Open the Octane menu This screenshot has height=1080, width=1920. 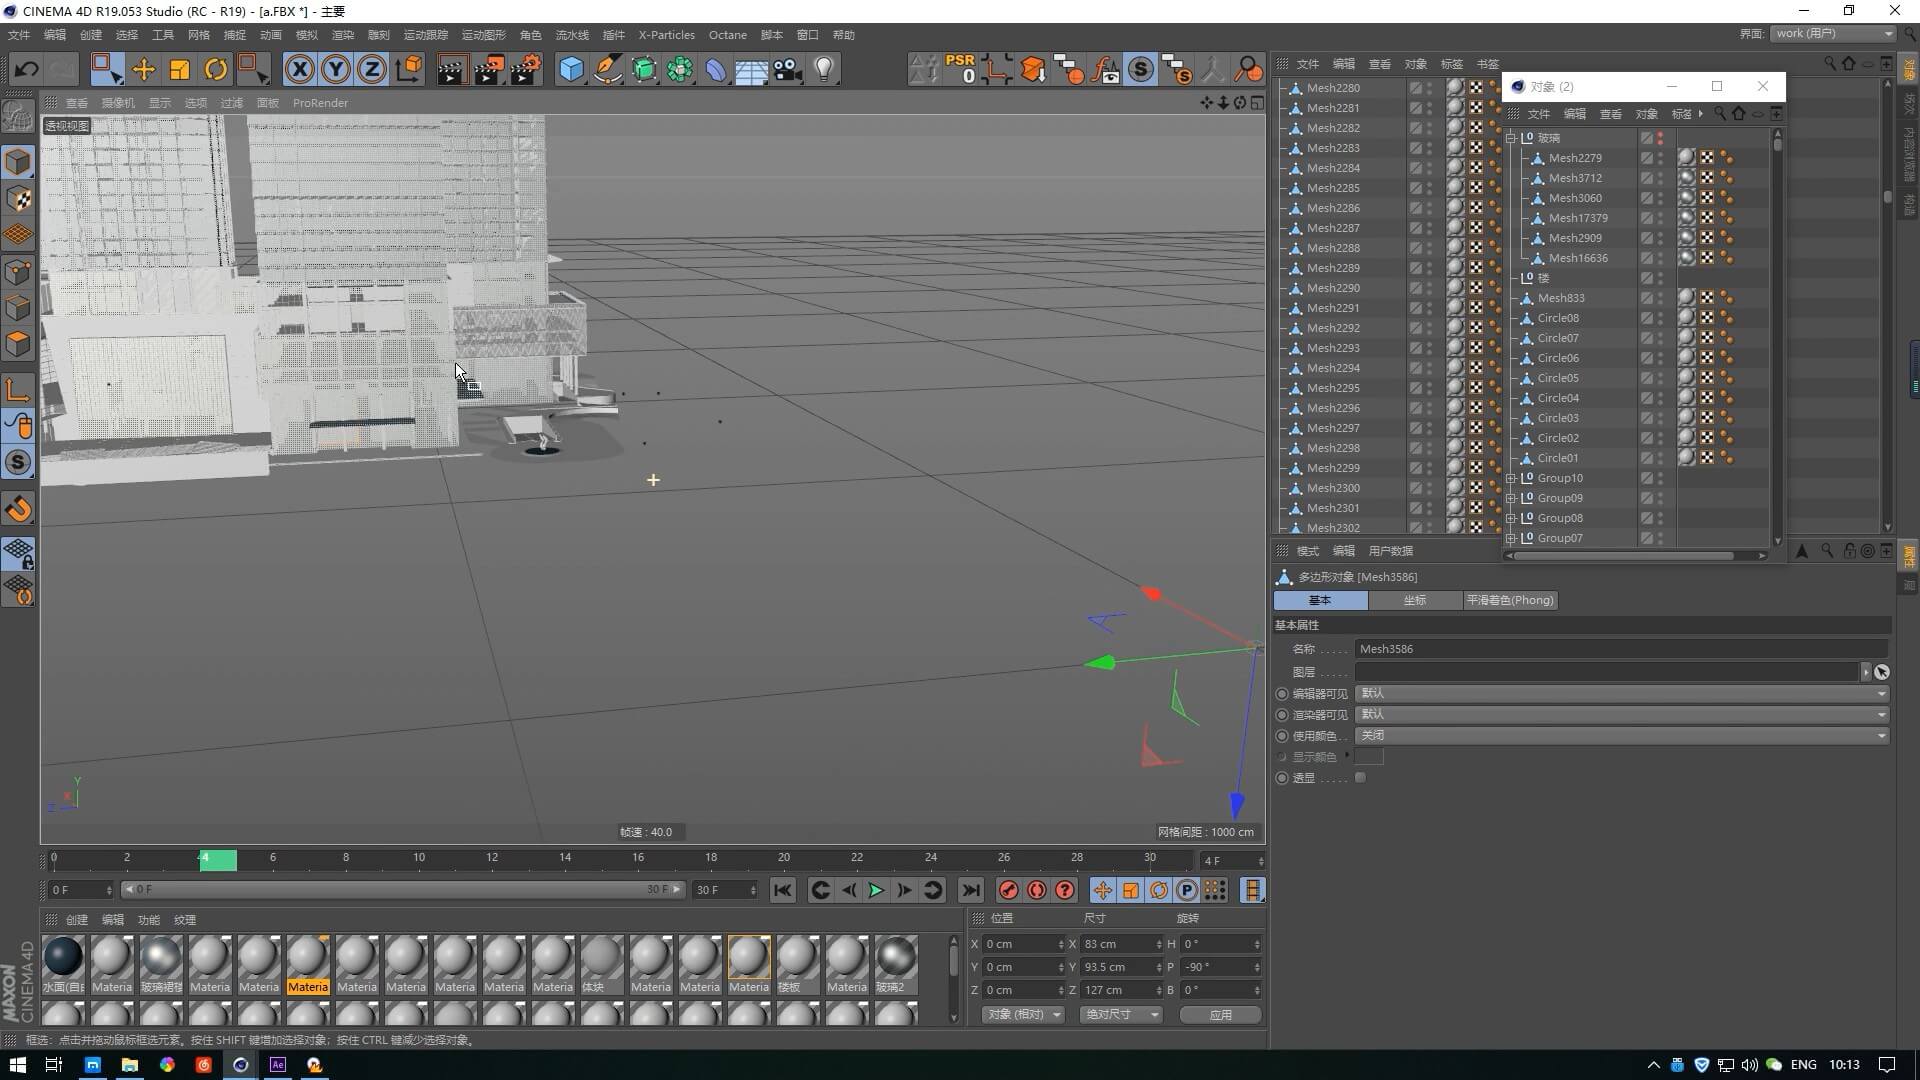tap(727, 34)
